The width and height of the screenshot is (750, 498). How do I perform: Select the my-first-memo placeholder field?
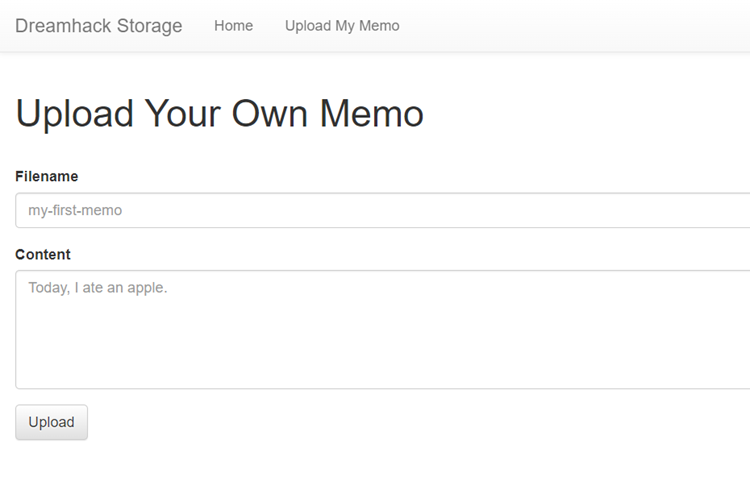click(x=380, y=211)
